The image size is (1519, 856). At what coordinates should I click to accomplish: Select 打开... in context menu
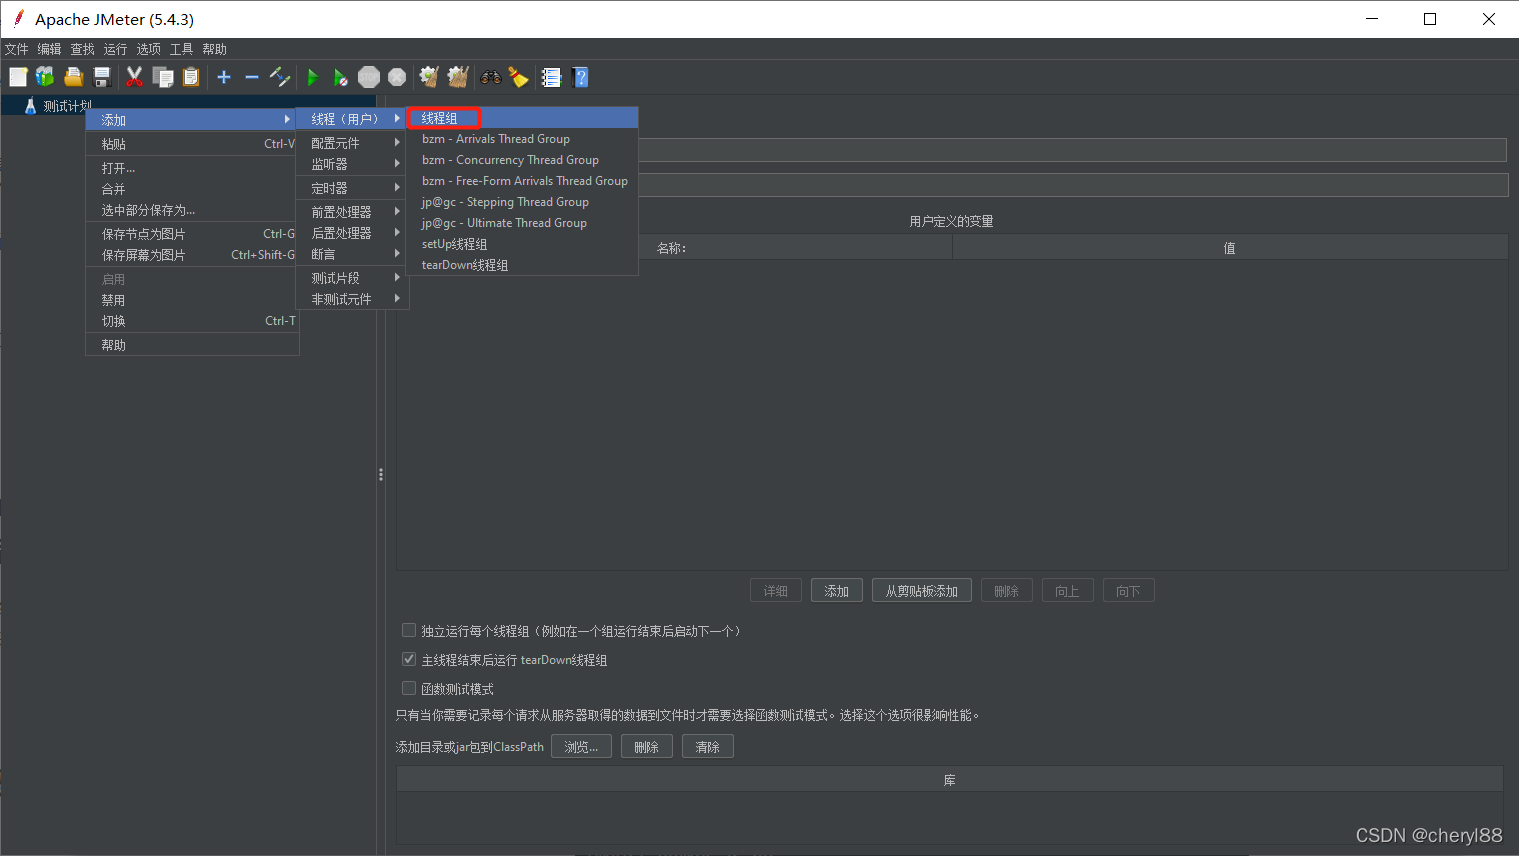(x=192, y=168)
